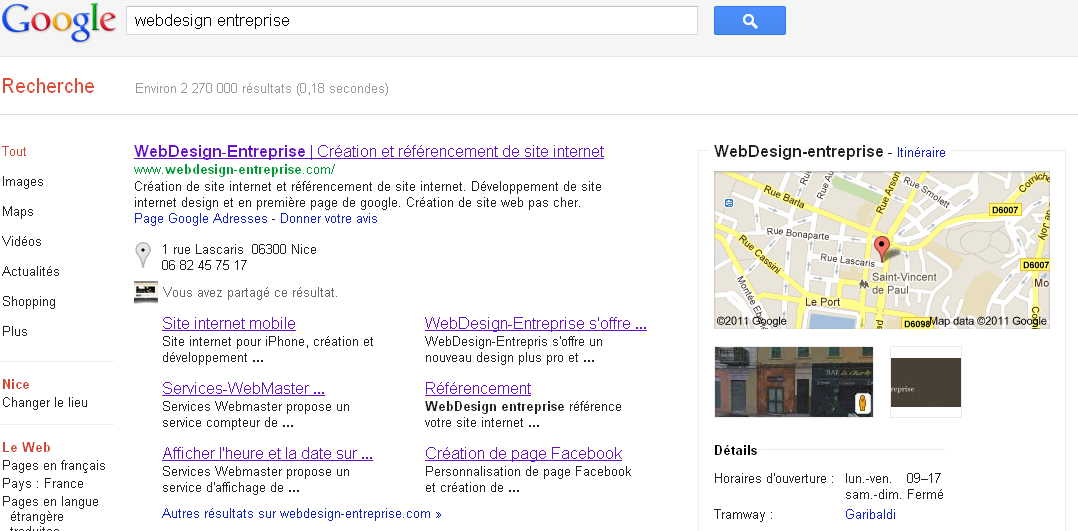
Task: Click the Environ 2 270 000 résultats text
Action: (262, 89)
